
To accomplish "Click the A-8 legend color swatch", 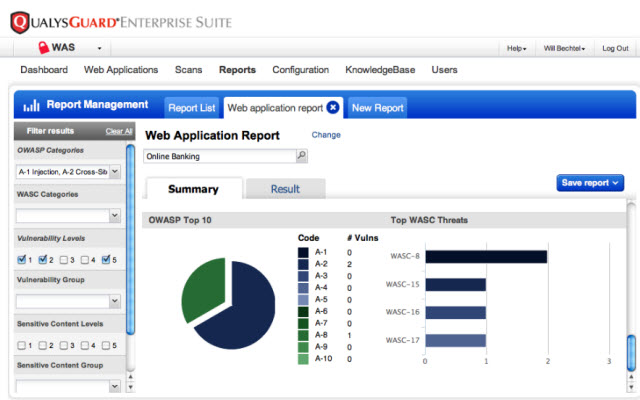I will tap(303, 335).
